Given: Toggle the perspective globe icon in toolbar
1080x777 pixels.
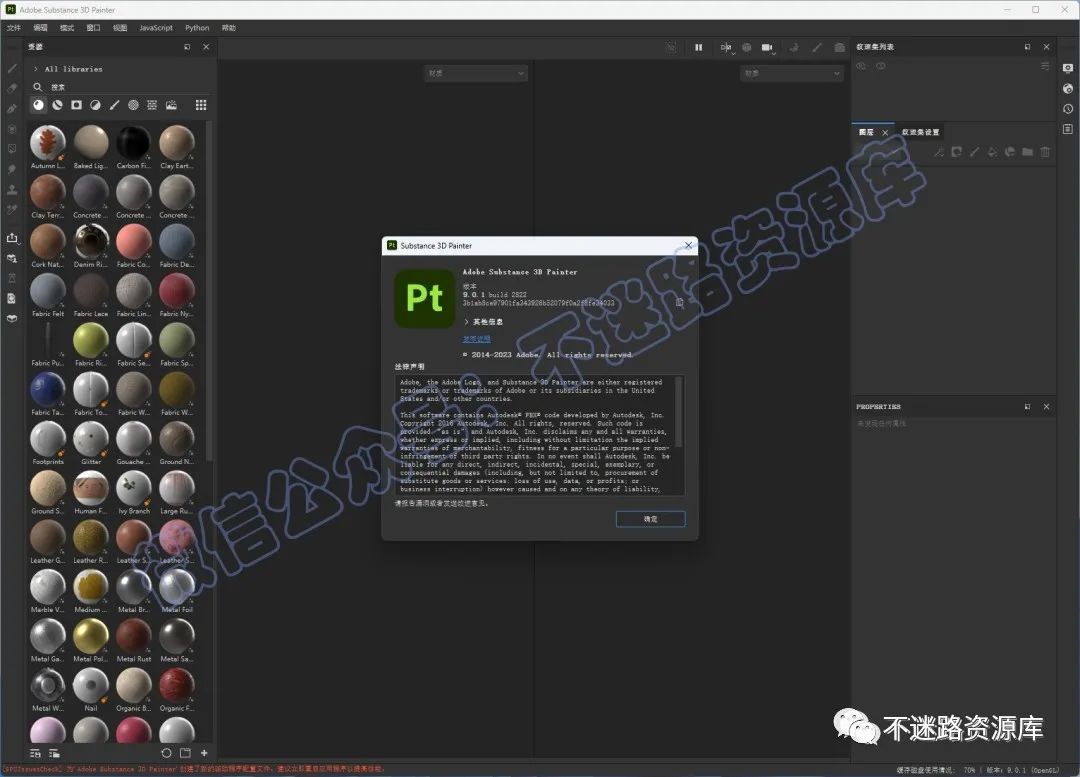Looking at the screenshot, I should point(747,48).
